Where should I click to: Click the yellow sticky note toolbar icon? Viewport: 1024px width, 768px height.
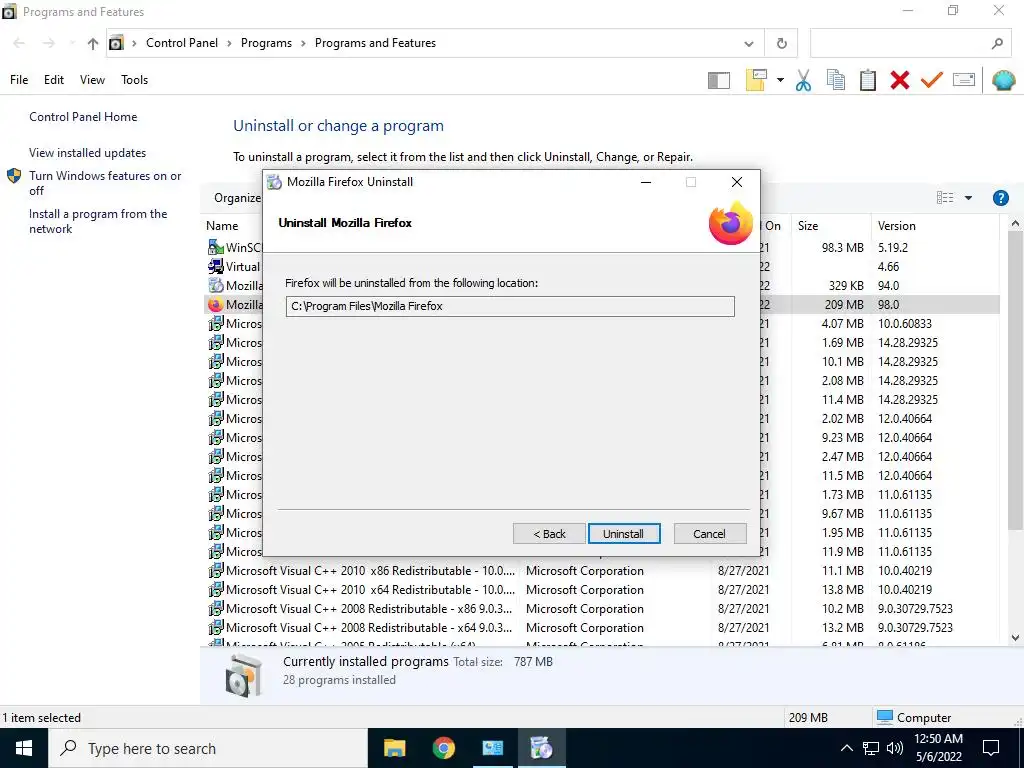756,80
